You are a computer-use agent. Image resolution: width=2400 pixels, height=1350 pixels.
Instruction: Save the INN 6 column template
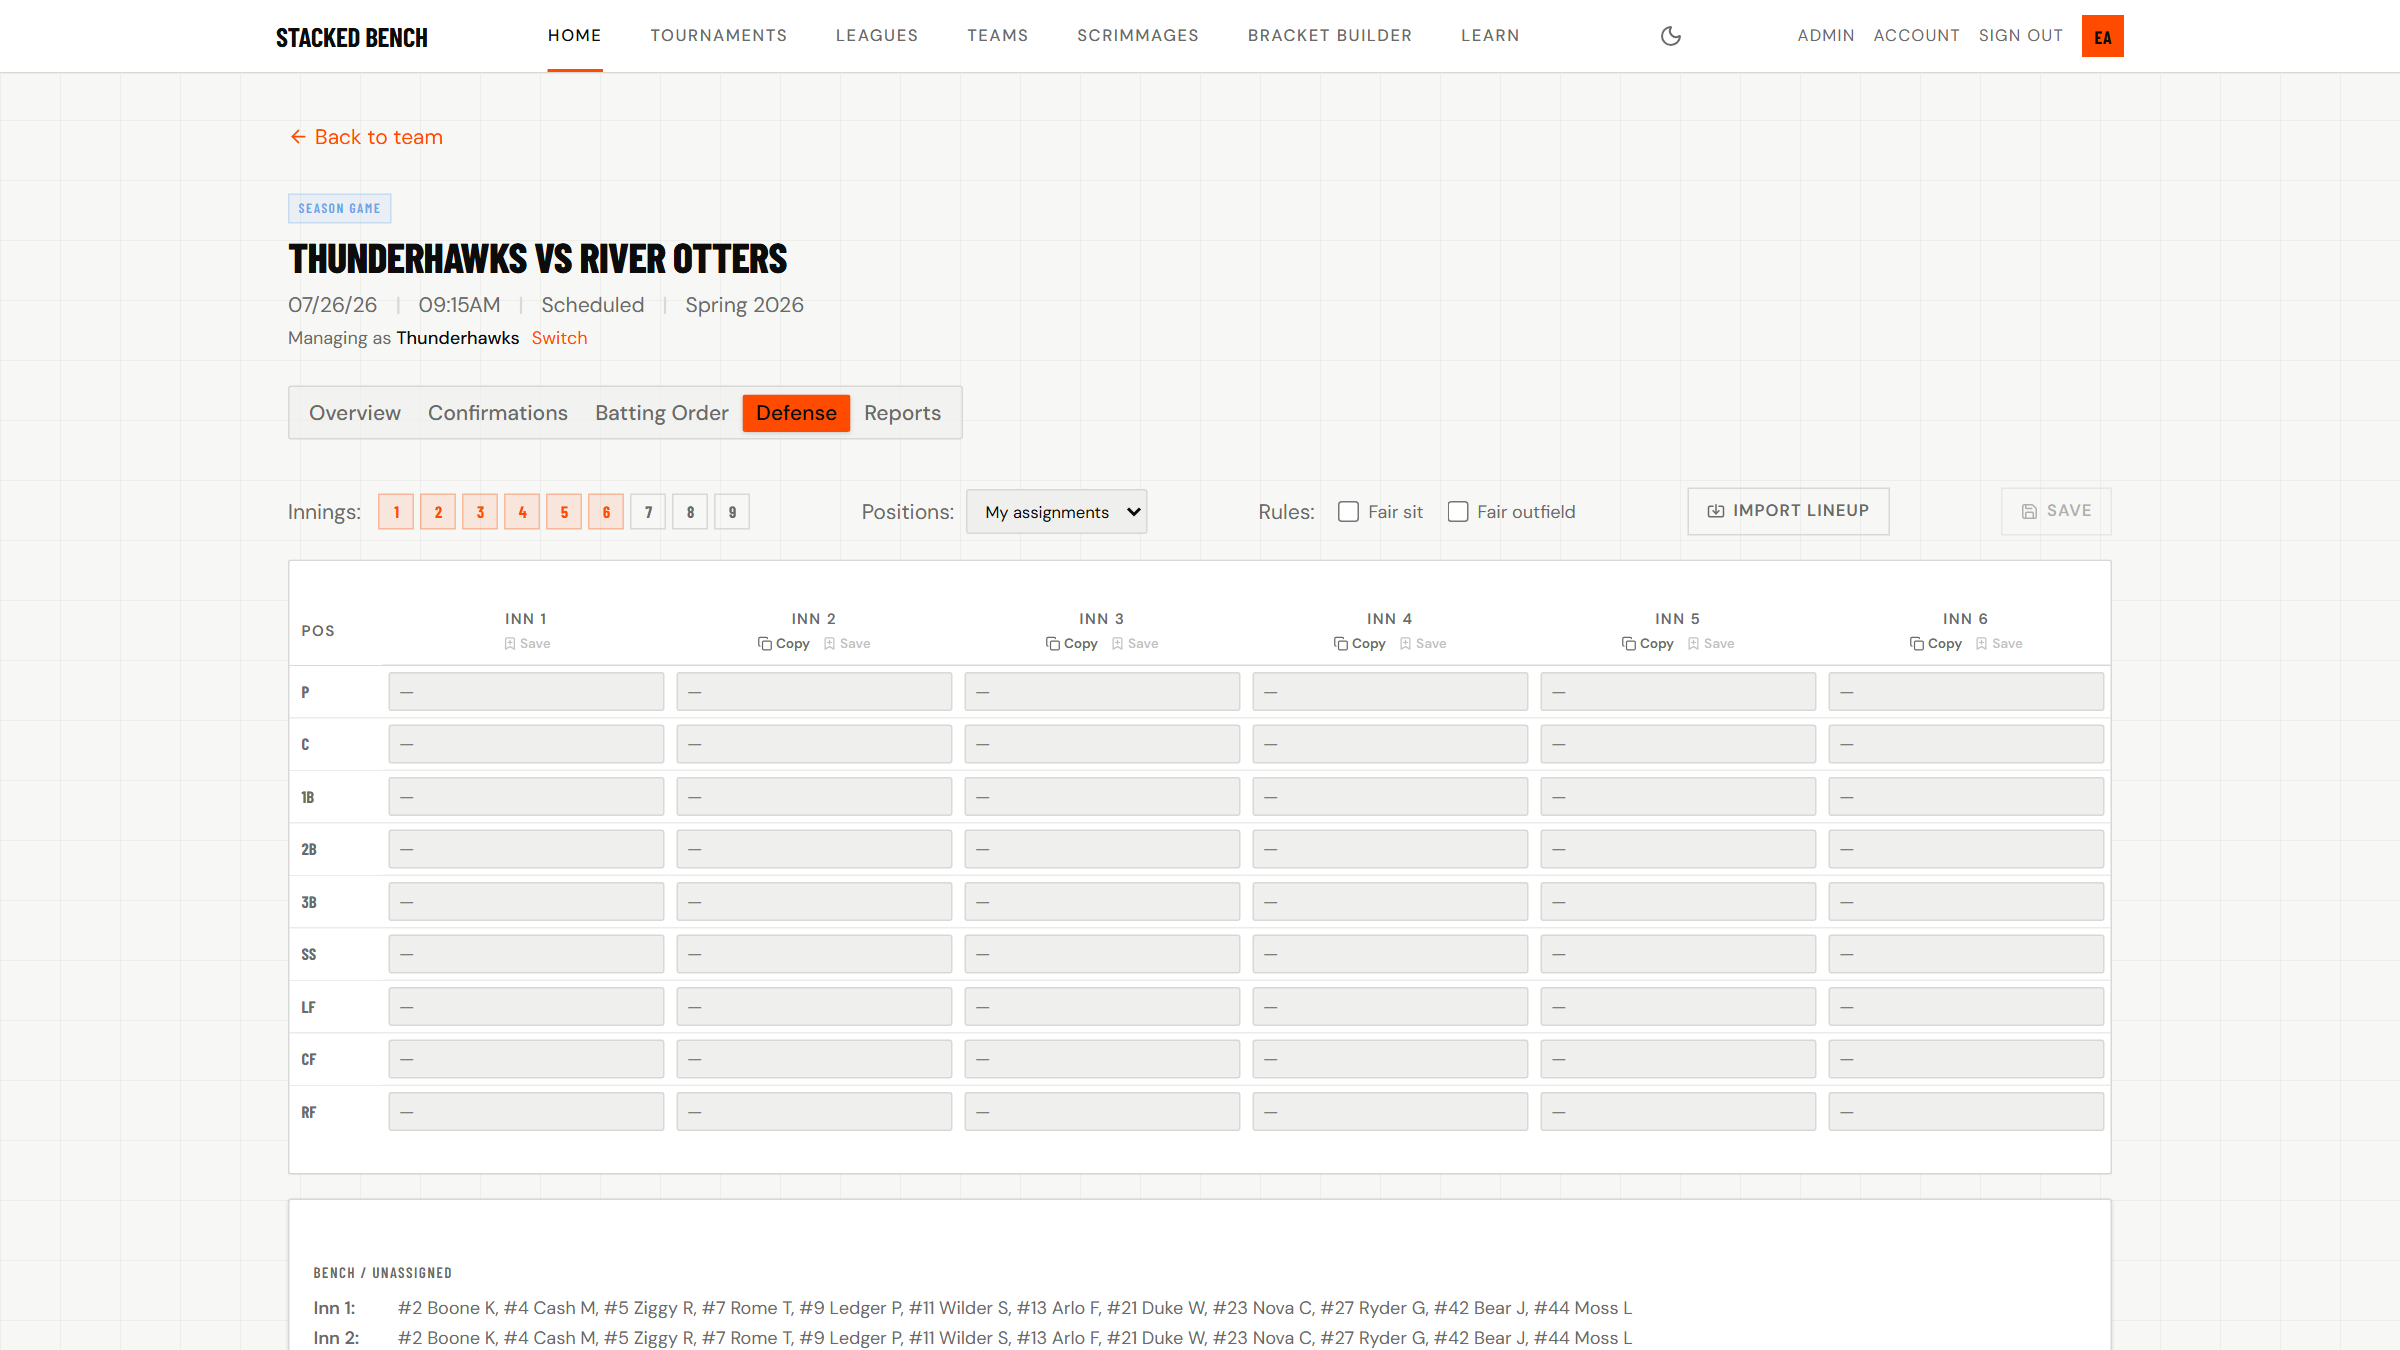click(x=1999, y=644)
